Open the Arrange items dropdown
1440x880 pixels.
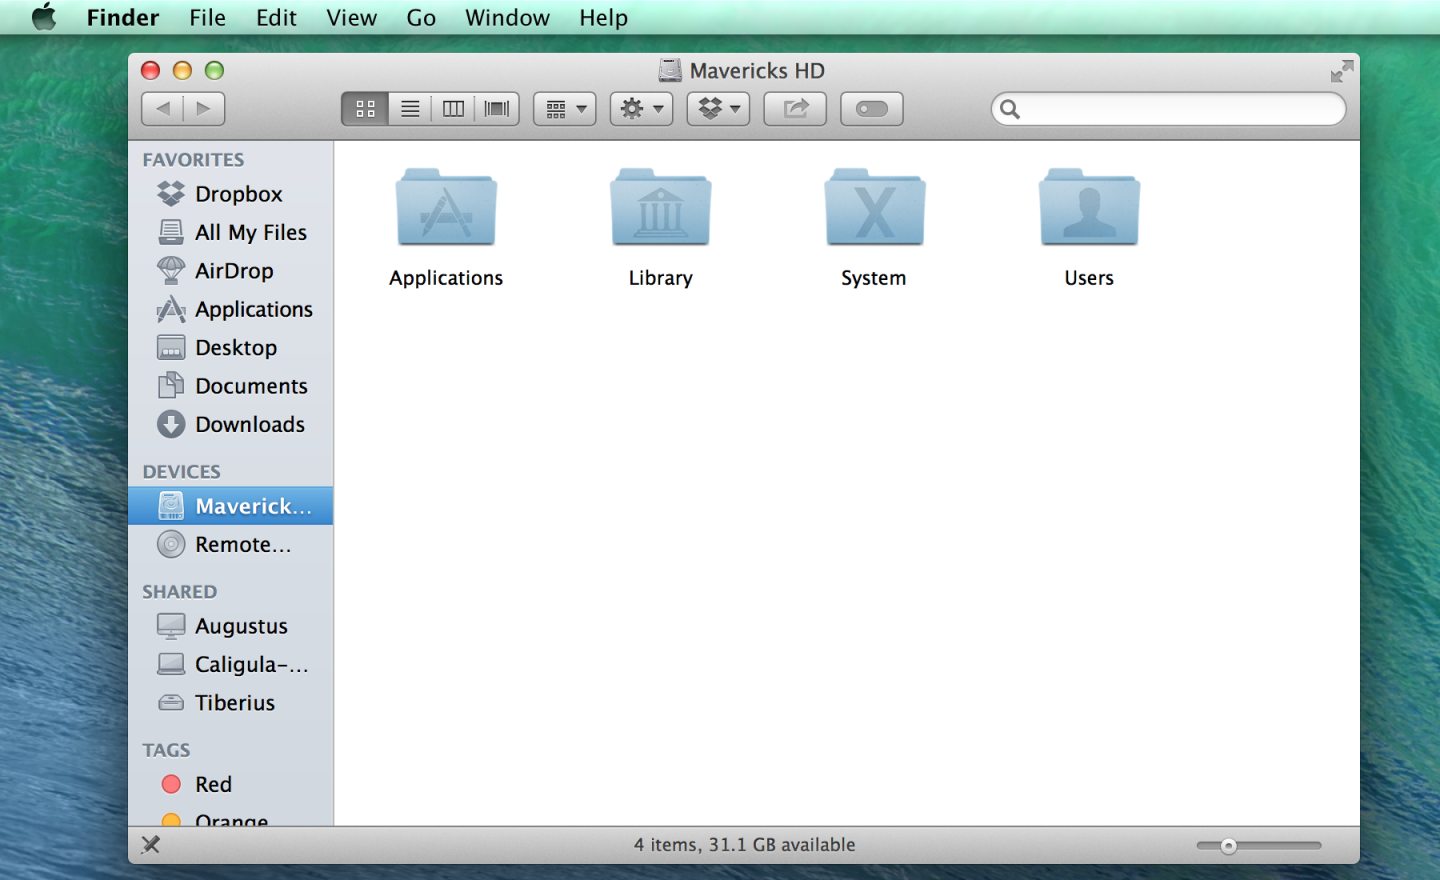[564, 108]
